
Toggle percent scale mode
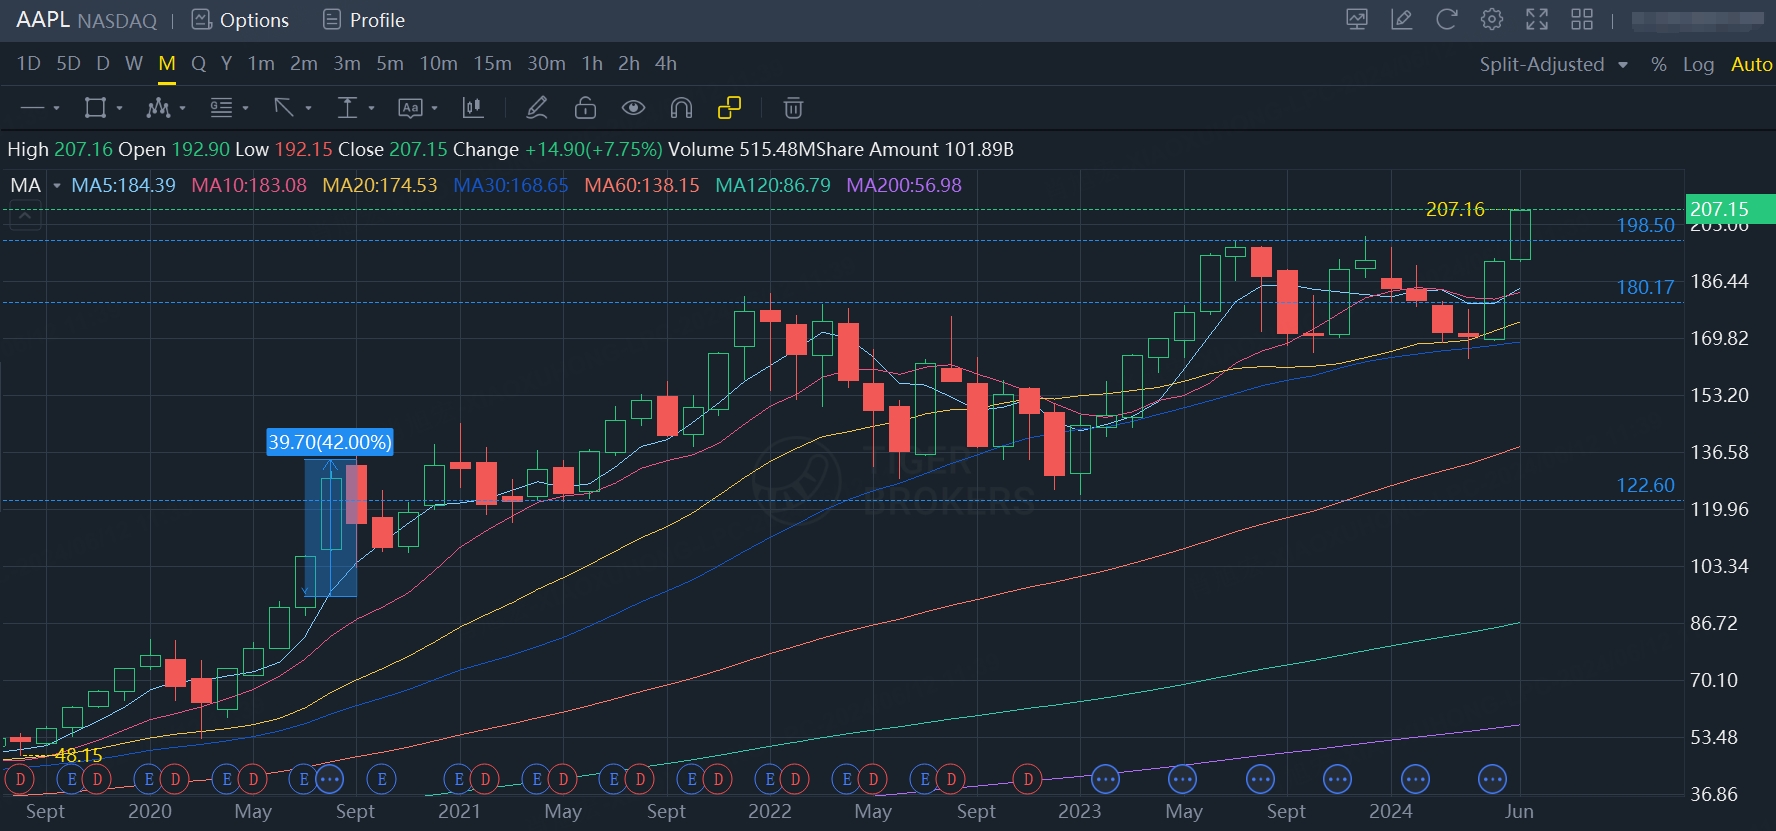(1659, 64)
